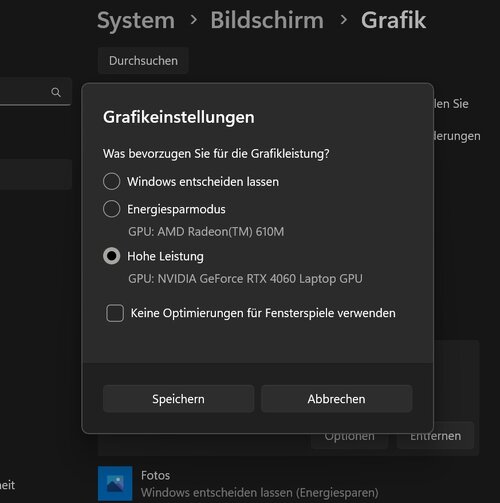Click 'Windows entscheiden lassen (Energiesparen)' text under Fotos
This screenshot has height=503, width=500.
click(260, 493)
